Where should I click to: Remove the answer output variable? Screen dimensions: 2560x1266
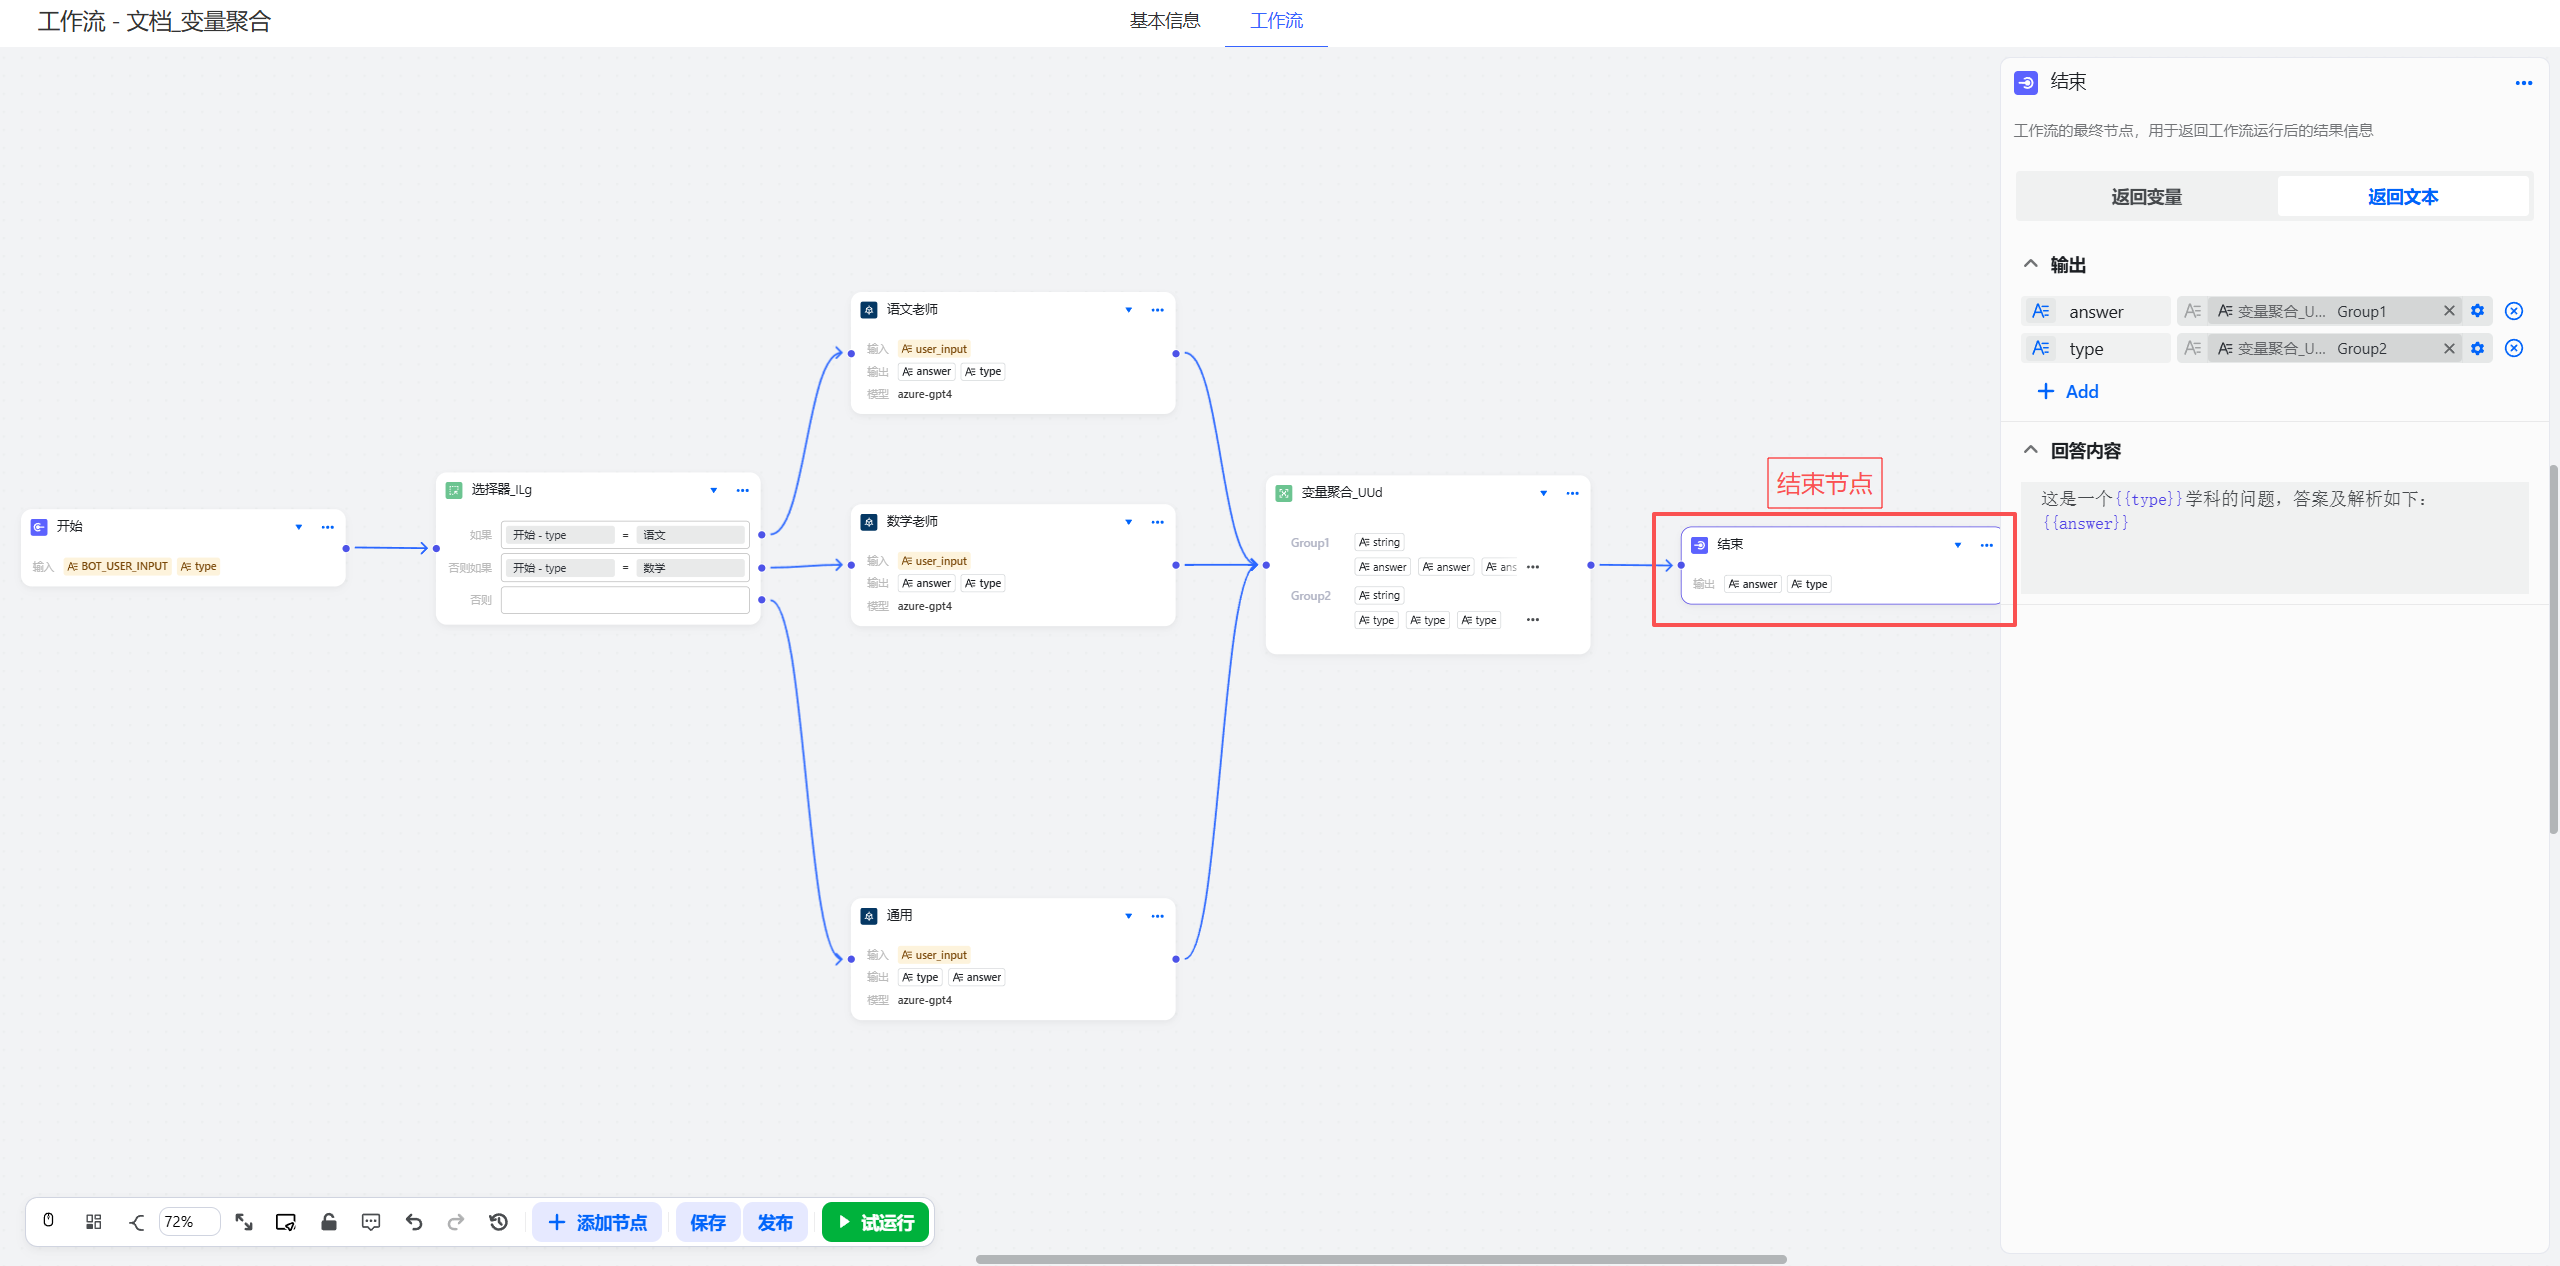pyautogui.click(x=2514, y=311)
